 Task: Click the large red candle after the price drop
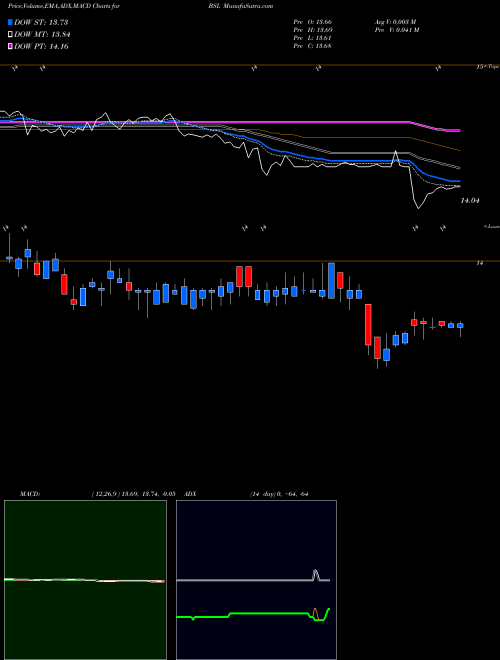(368, 325)
